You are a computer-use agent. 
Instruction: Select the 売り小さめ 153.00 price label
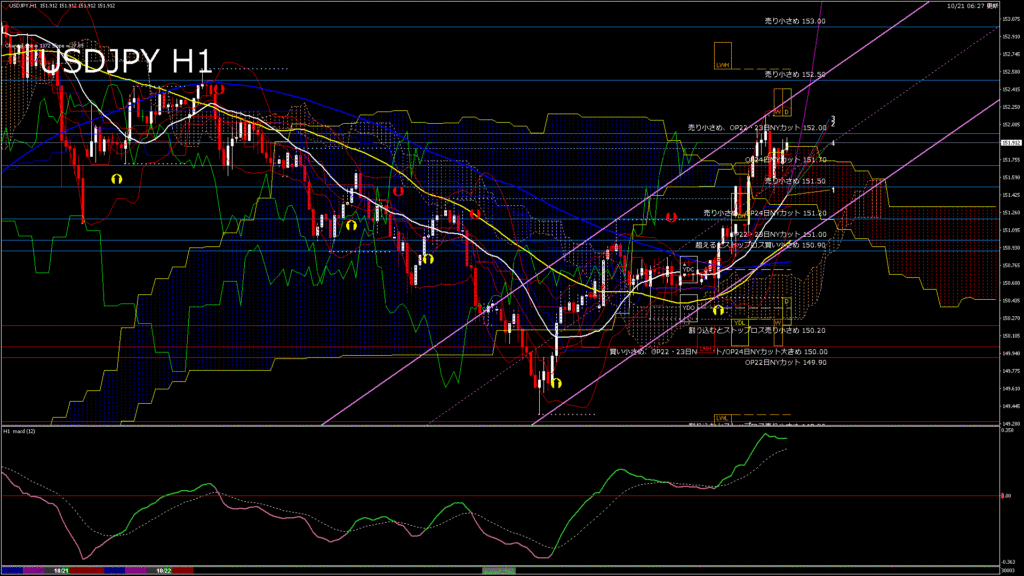pyautogui.click(x=794, y=20)
